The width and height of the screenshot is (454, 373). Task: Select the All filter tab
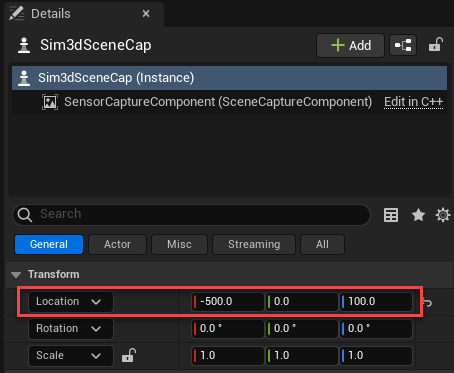[x=322, y=244]
